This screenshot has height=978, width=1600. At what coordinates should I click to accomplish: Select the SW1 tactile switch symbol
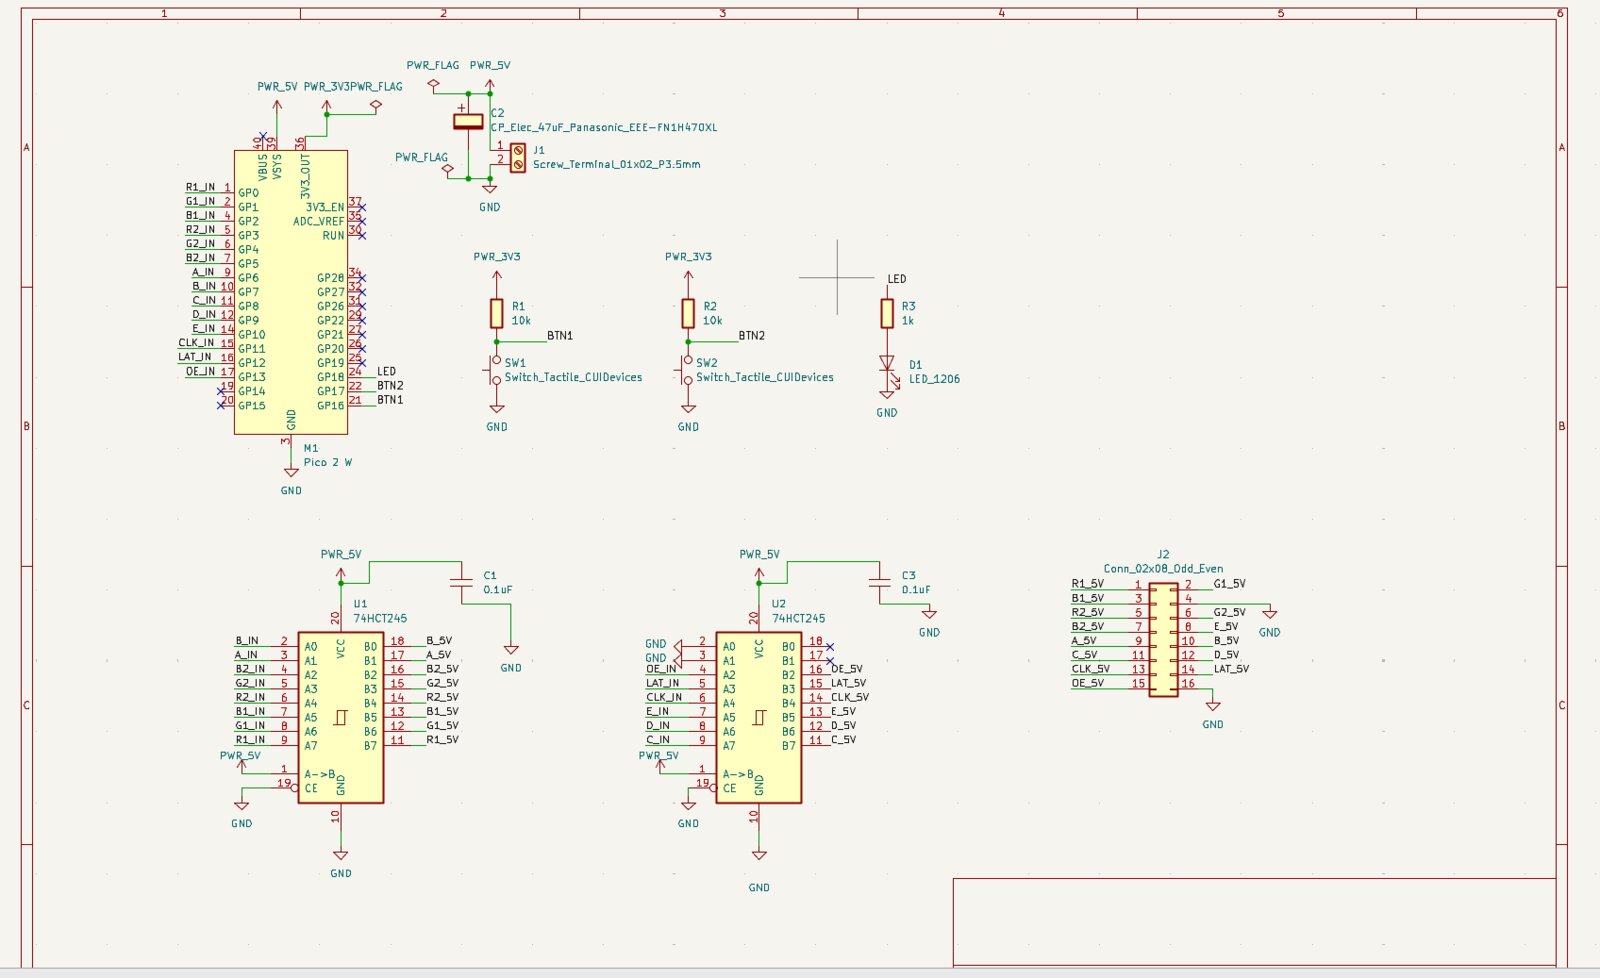[x=495, y=370]
